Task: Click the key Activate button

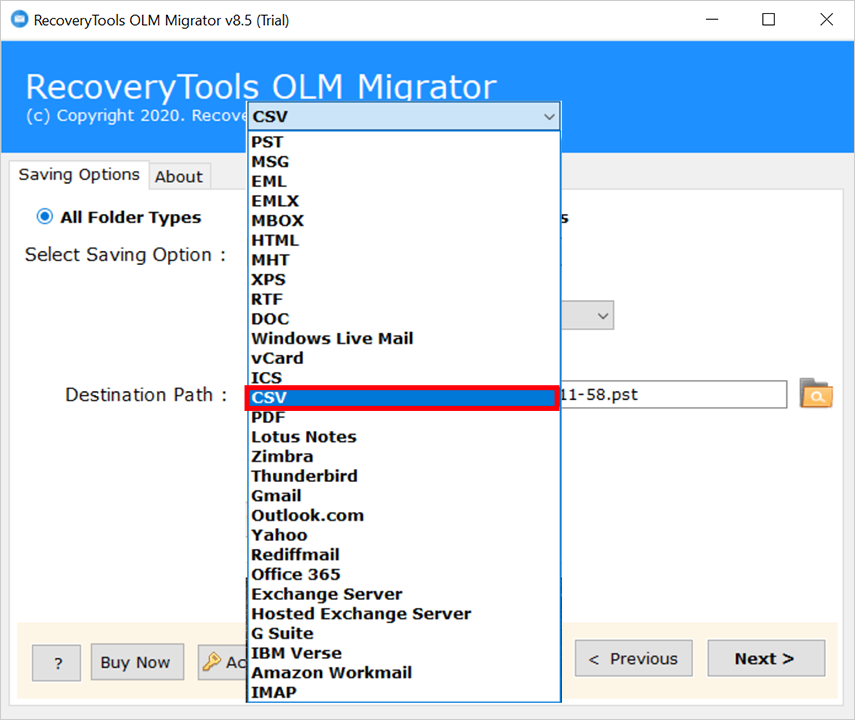Action: point(223,662)
